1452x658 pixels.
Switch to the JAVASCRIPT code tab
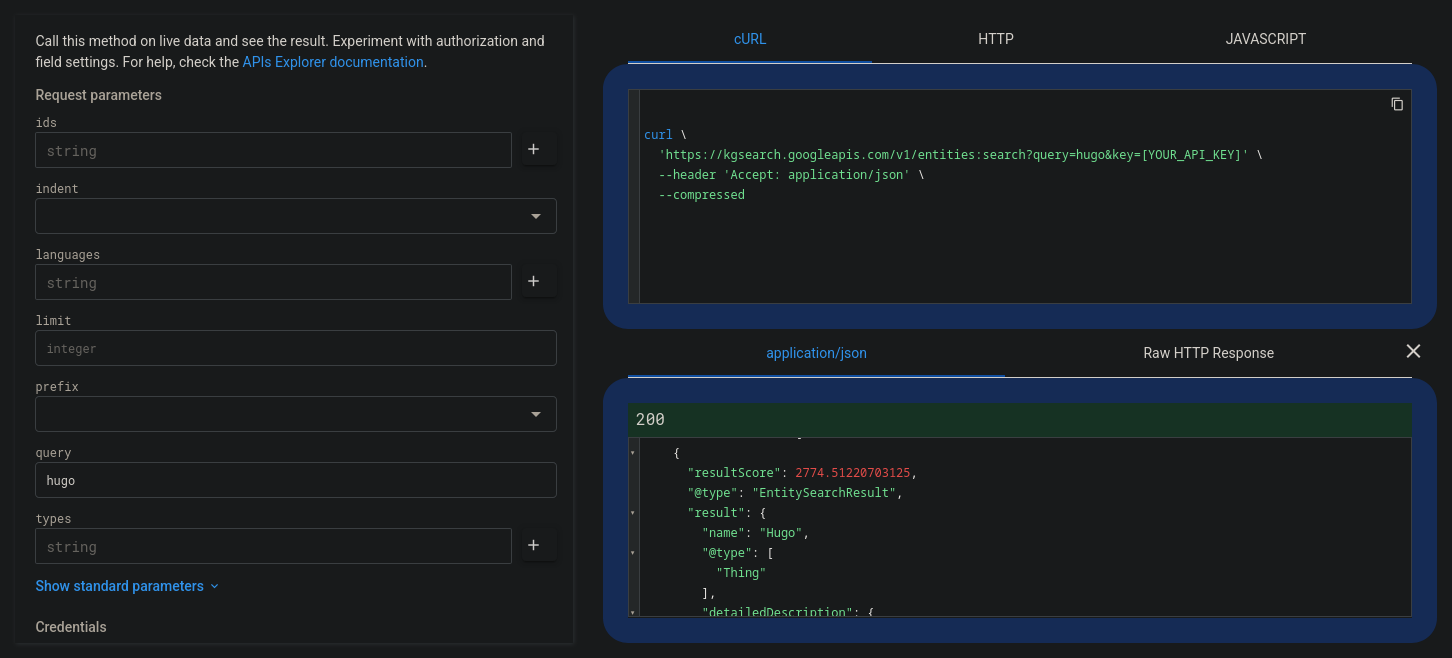pos(1265,39)
